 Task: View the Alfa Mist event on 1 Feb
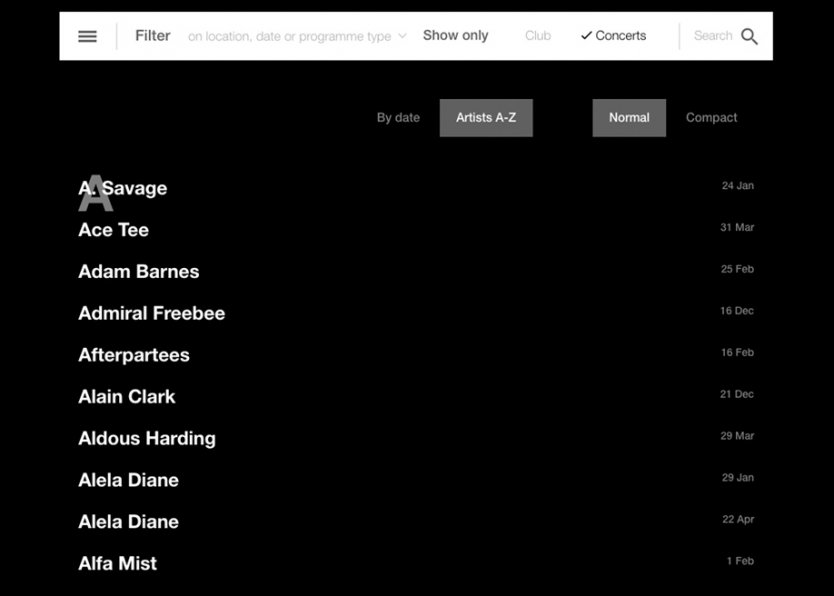(117, 563)
